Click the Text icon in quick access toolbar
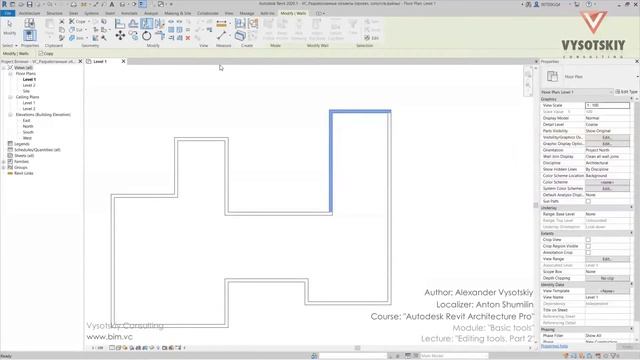 pos(112,4)
